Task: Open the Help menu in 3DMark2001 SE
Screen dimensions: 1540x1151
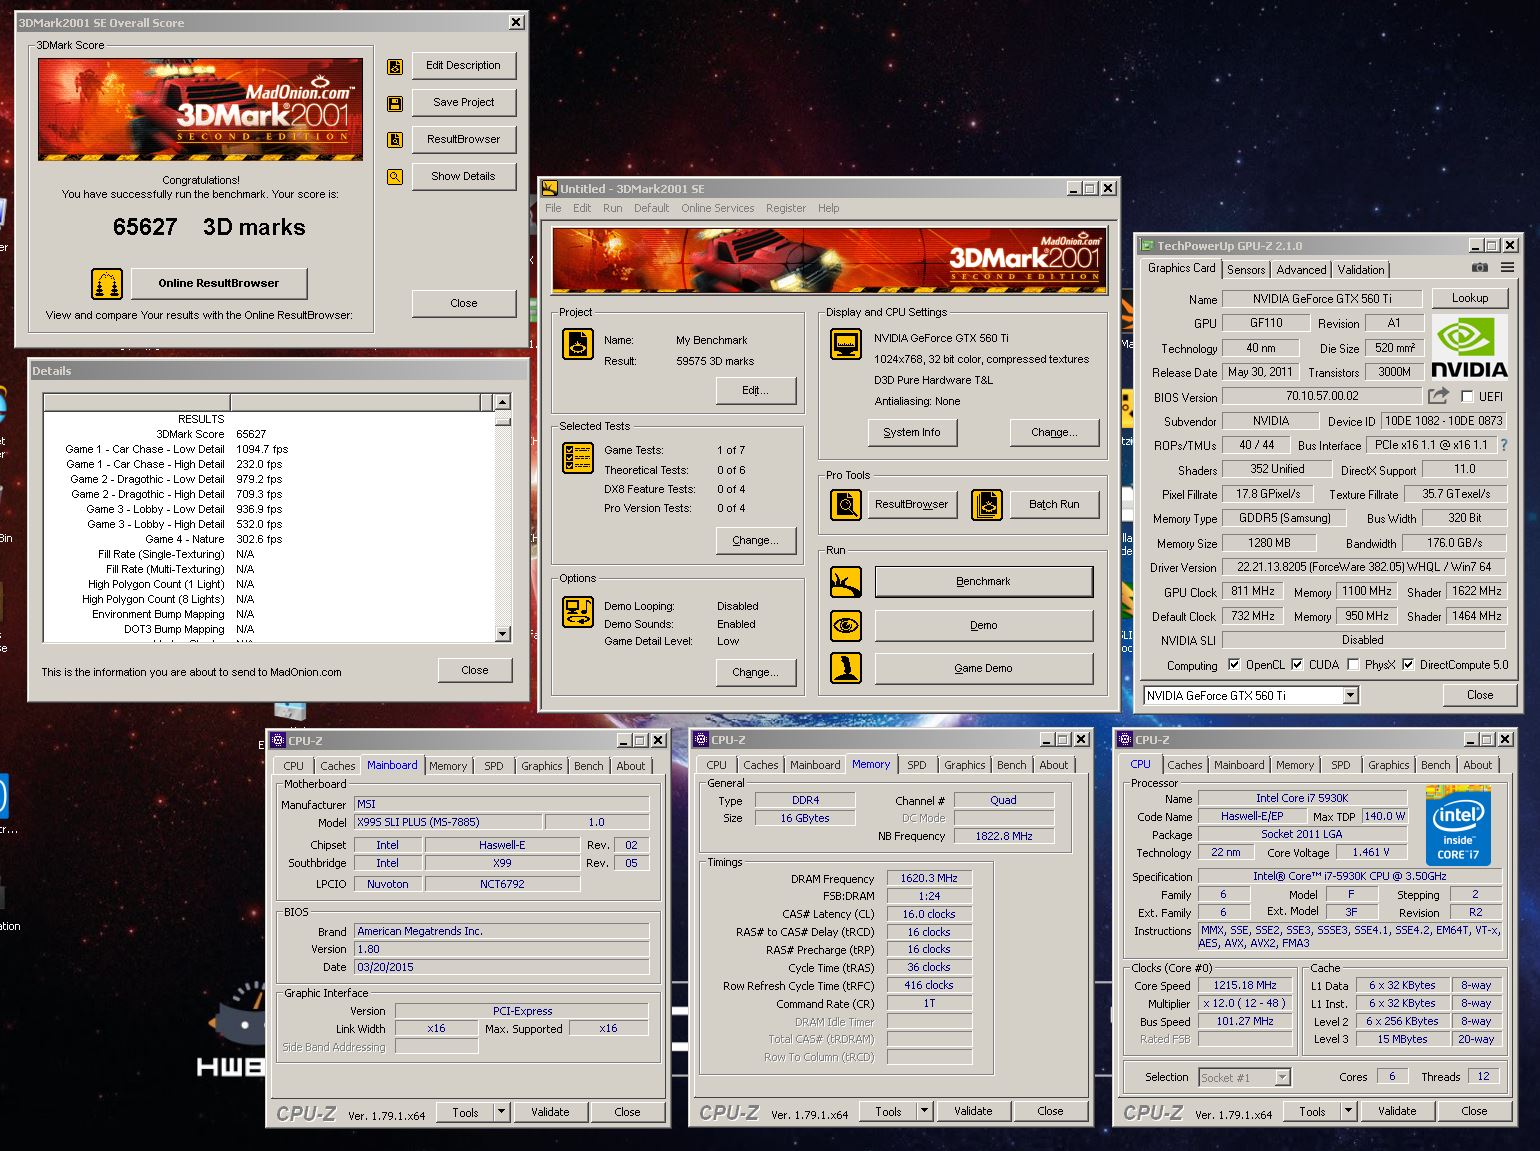Action: point(829,208)
